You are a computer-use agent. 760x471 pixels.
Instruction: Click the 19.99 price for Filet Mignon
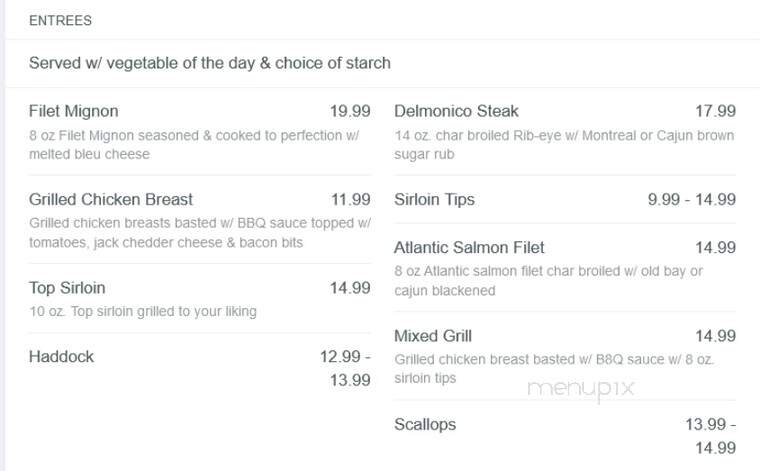(350, 111)
